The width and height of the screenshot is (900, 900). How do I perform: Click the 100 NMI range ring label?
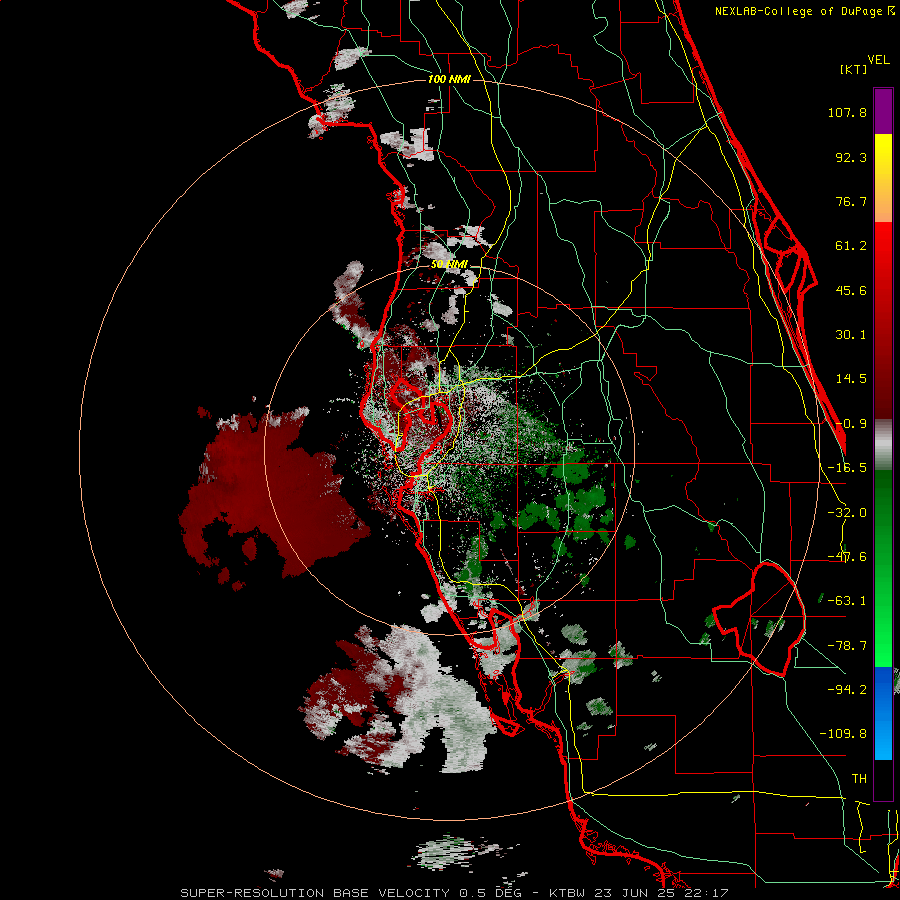[449, 79]
